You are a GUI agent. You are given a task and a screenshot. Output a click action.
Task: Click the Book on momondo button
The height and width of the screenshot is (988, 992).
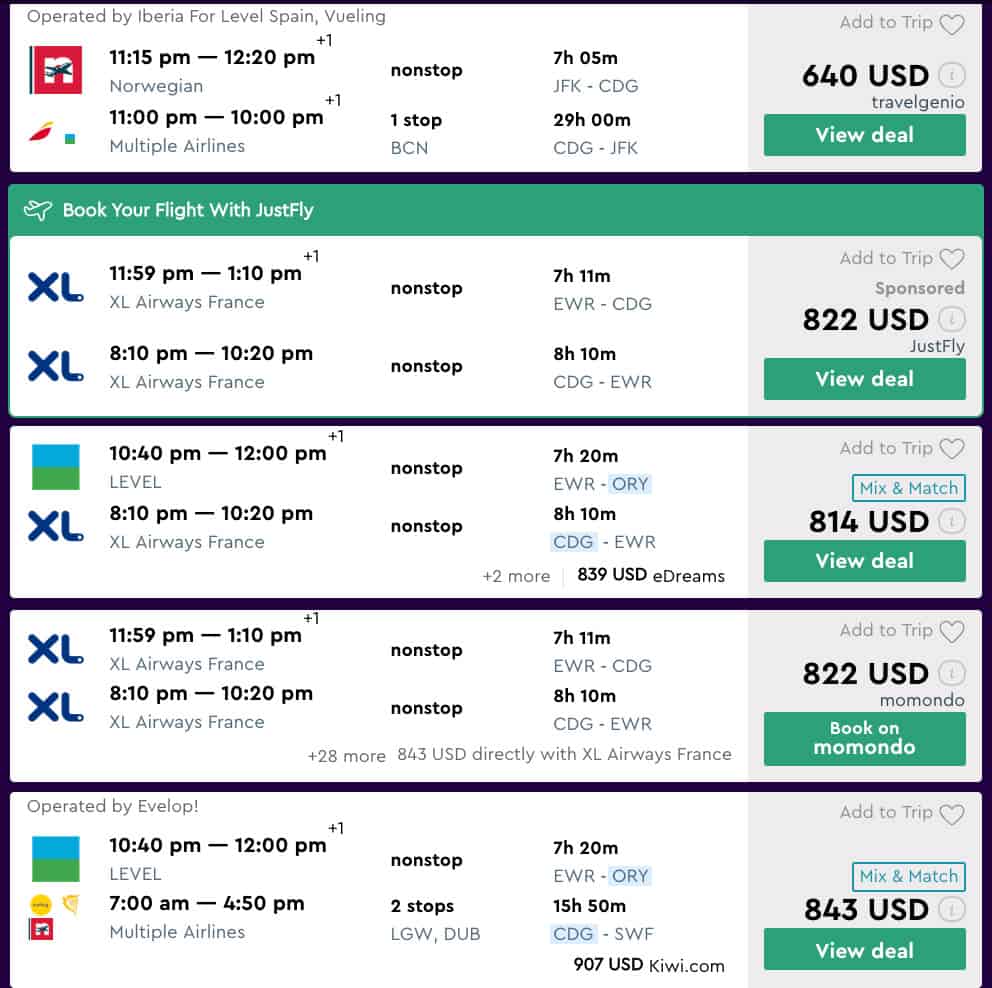click(864, 738)
